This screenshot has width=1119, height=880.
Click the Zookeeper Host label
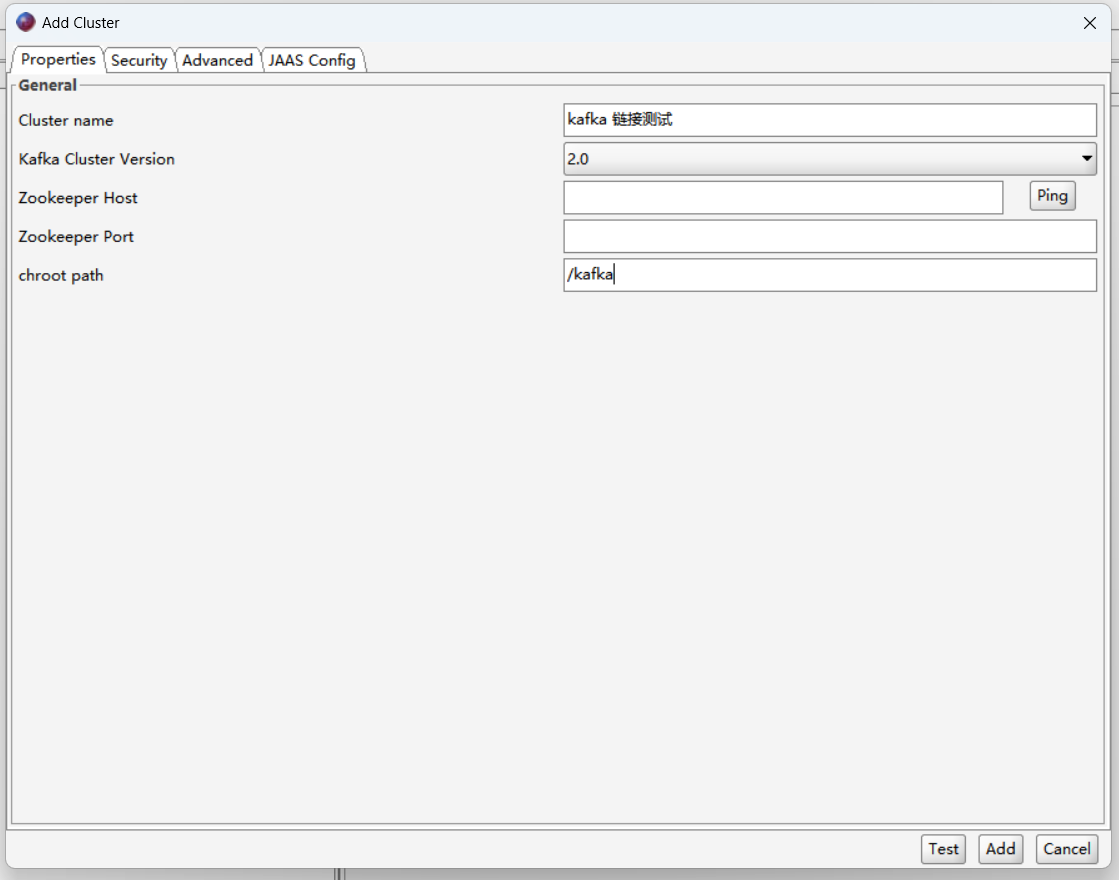click(x=78, y=198)
